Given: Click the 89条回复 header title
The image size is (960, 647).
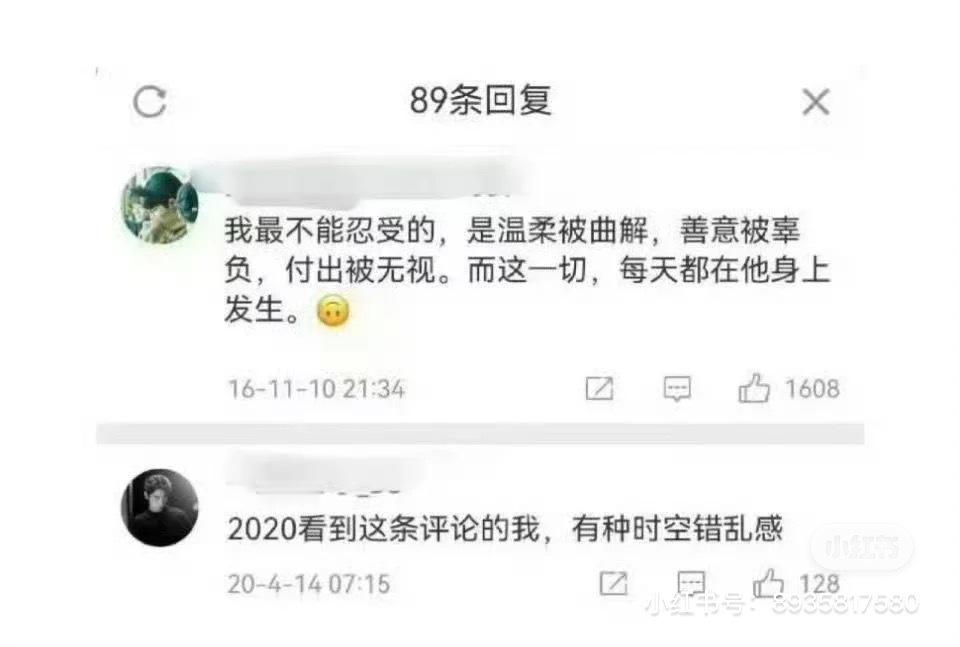Looking at the screenshot, I should click(481, 100).
